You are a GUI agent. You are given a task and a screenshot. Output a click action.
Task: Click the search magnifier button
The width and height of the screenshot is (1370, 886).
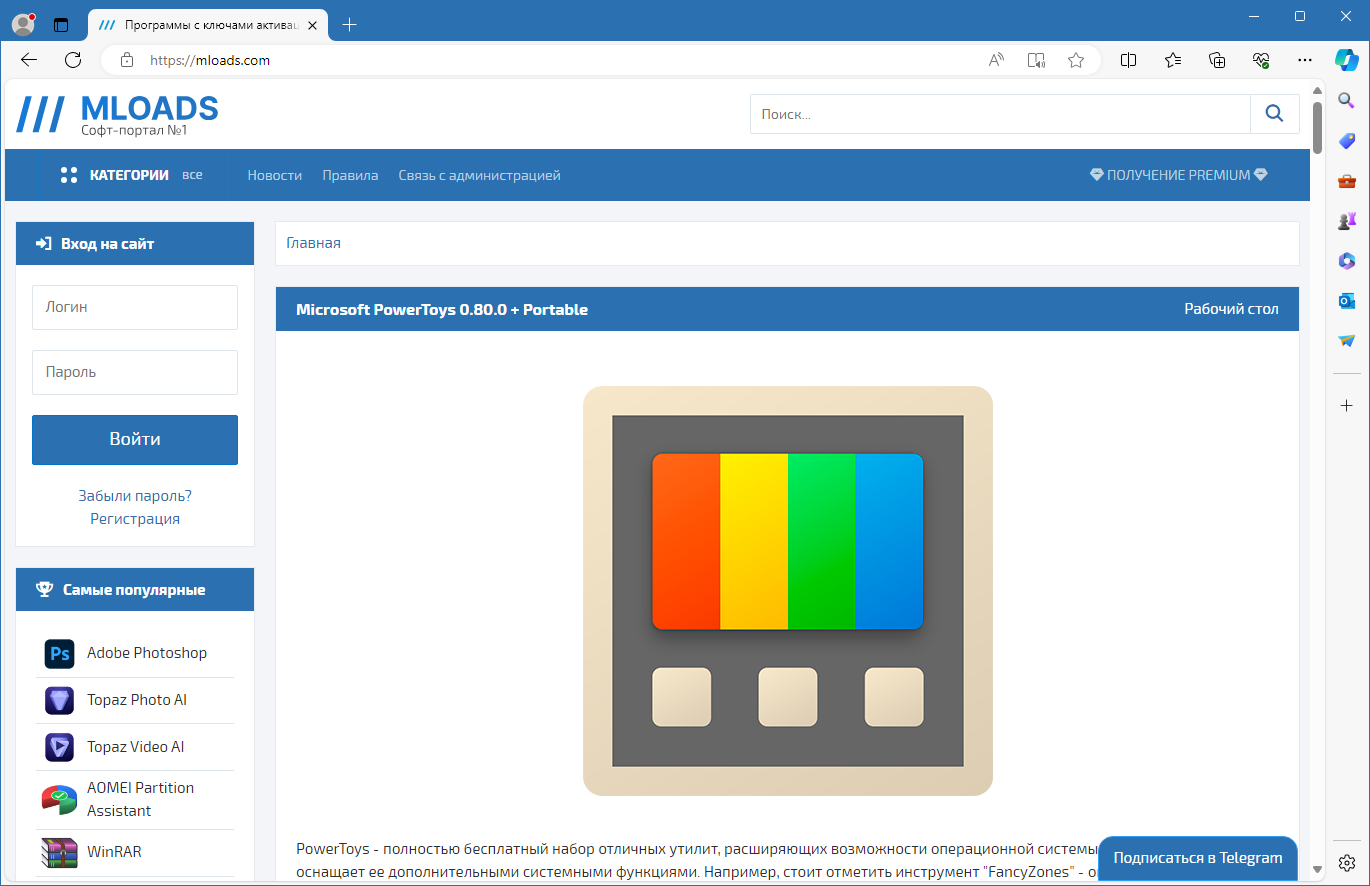pyautogui.click(x=1274, y=114)
